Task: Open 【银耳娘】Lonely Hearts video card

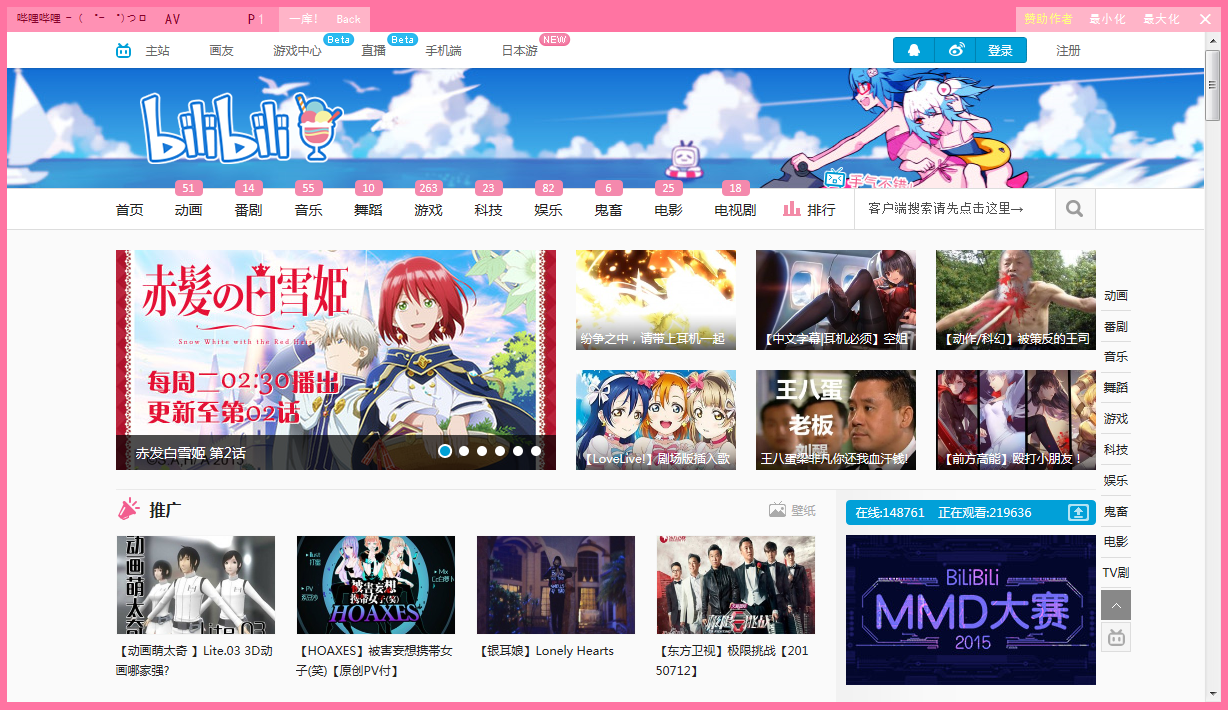Action: (556, 597)
